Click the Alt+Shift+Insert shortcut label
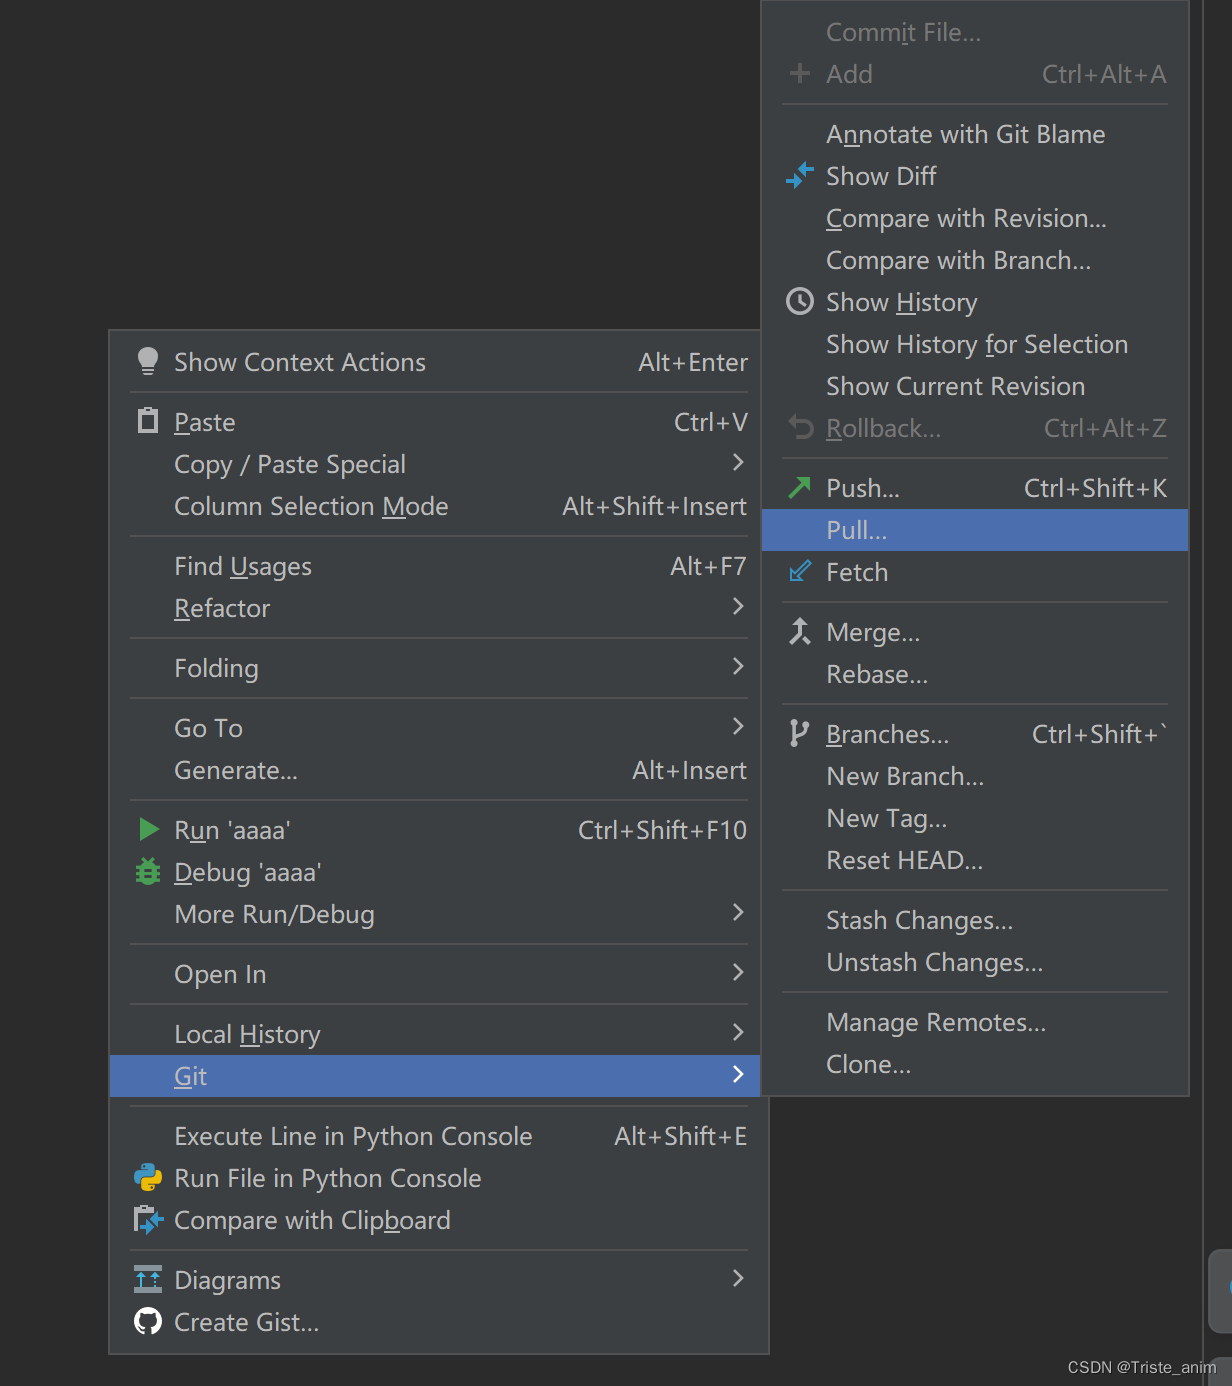Viewport: 1232px width, 1386px height. 654,506
